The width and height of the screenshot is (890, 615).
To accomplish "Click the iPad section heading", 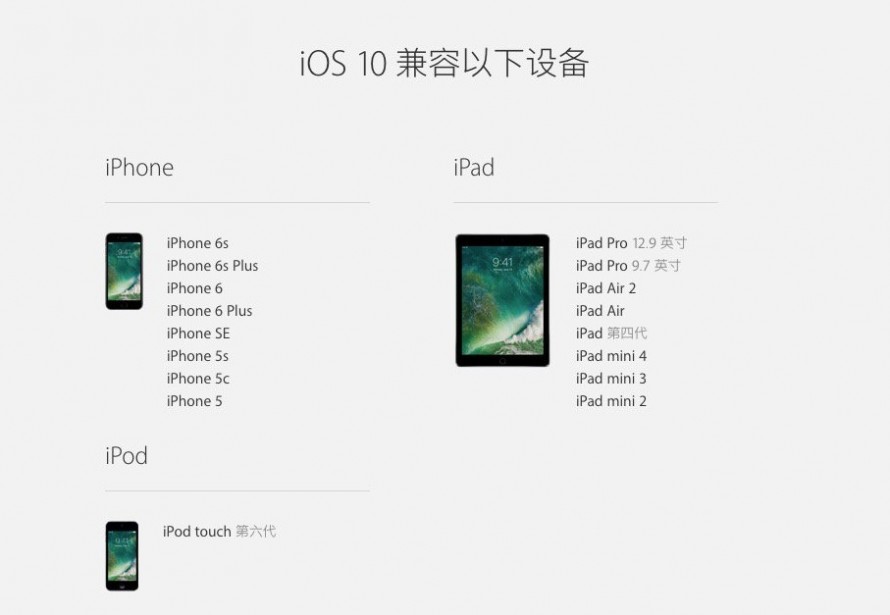I will click(x=474, y=167).
